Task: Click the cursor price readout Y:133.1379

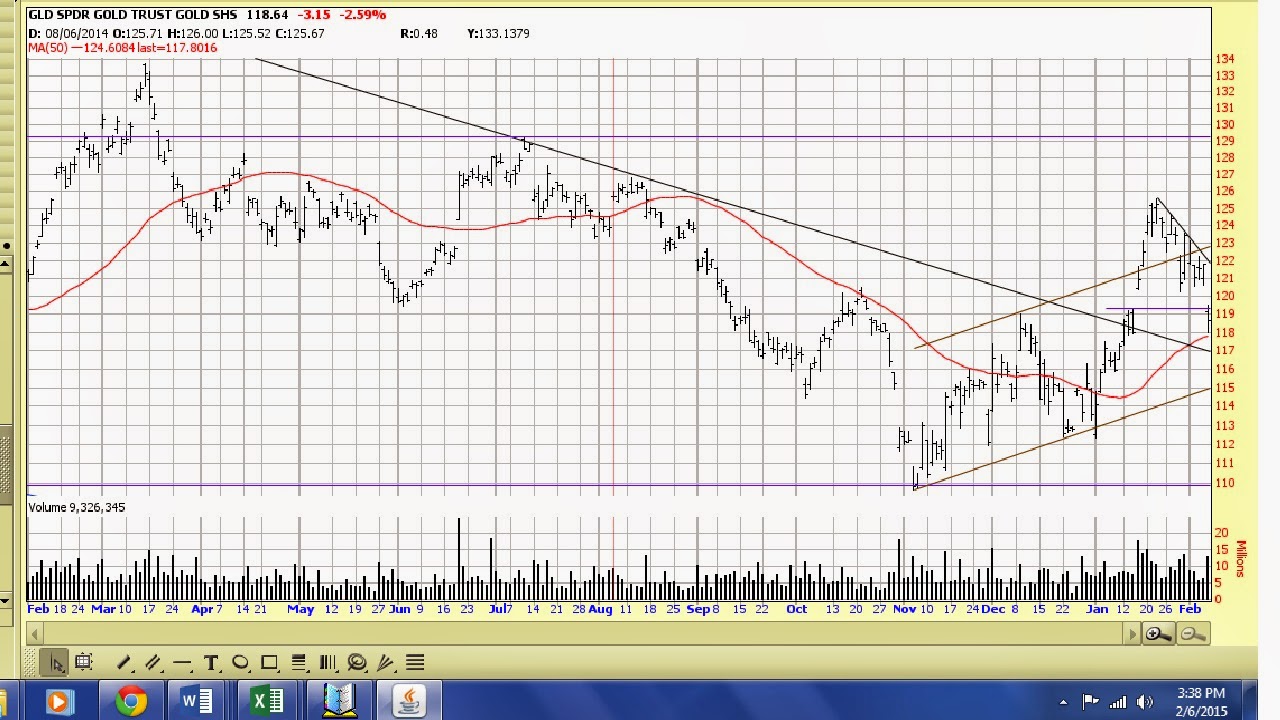Action: click(x=498, y=33)
